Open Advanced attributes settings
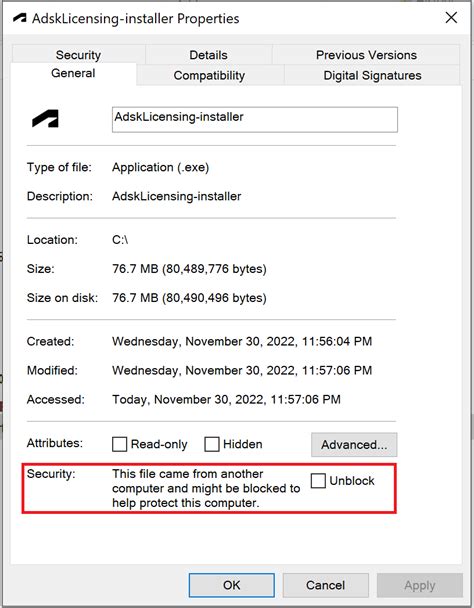Viewport: 474px width, 608px height. point(354,444)
